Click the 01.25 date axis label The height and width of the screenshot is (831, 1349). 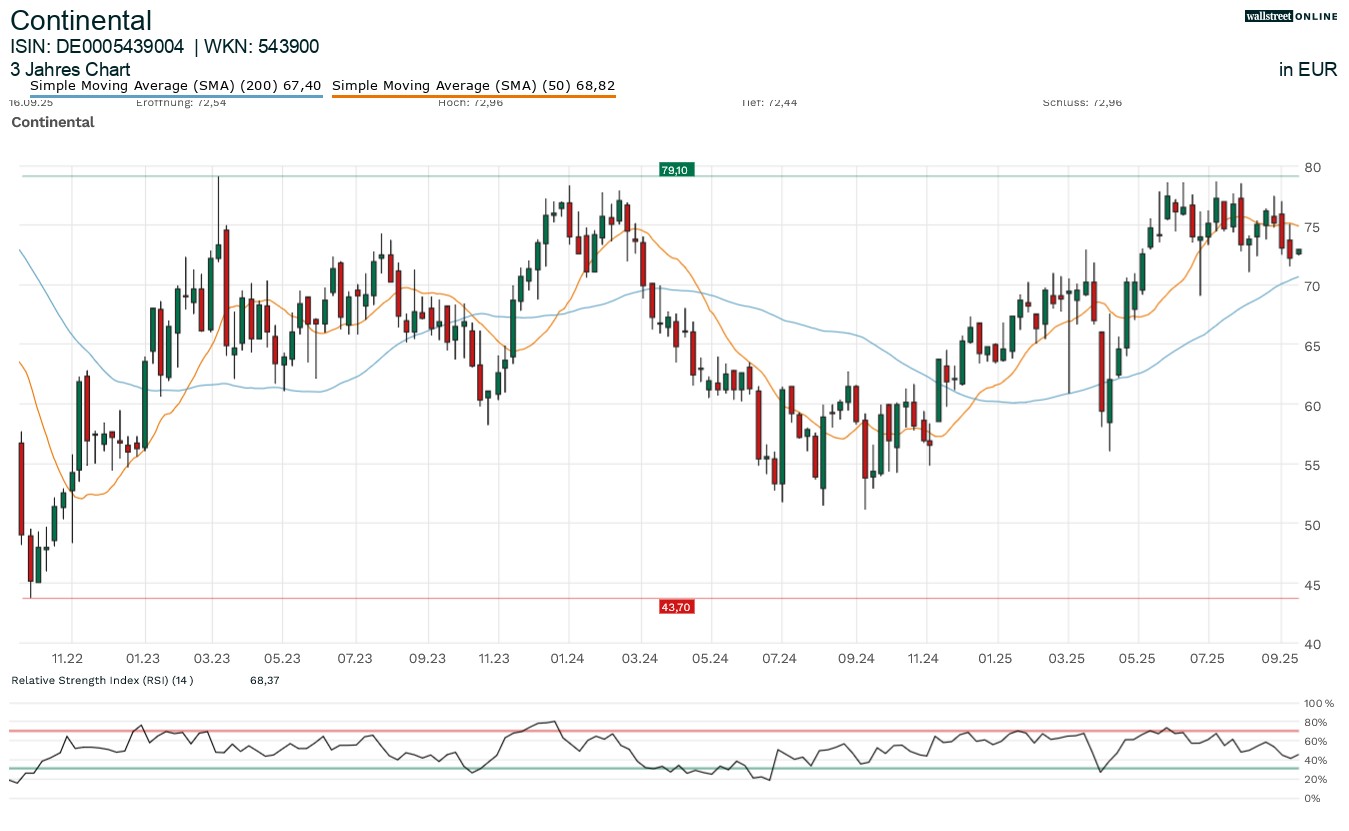(995, 658)
